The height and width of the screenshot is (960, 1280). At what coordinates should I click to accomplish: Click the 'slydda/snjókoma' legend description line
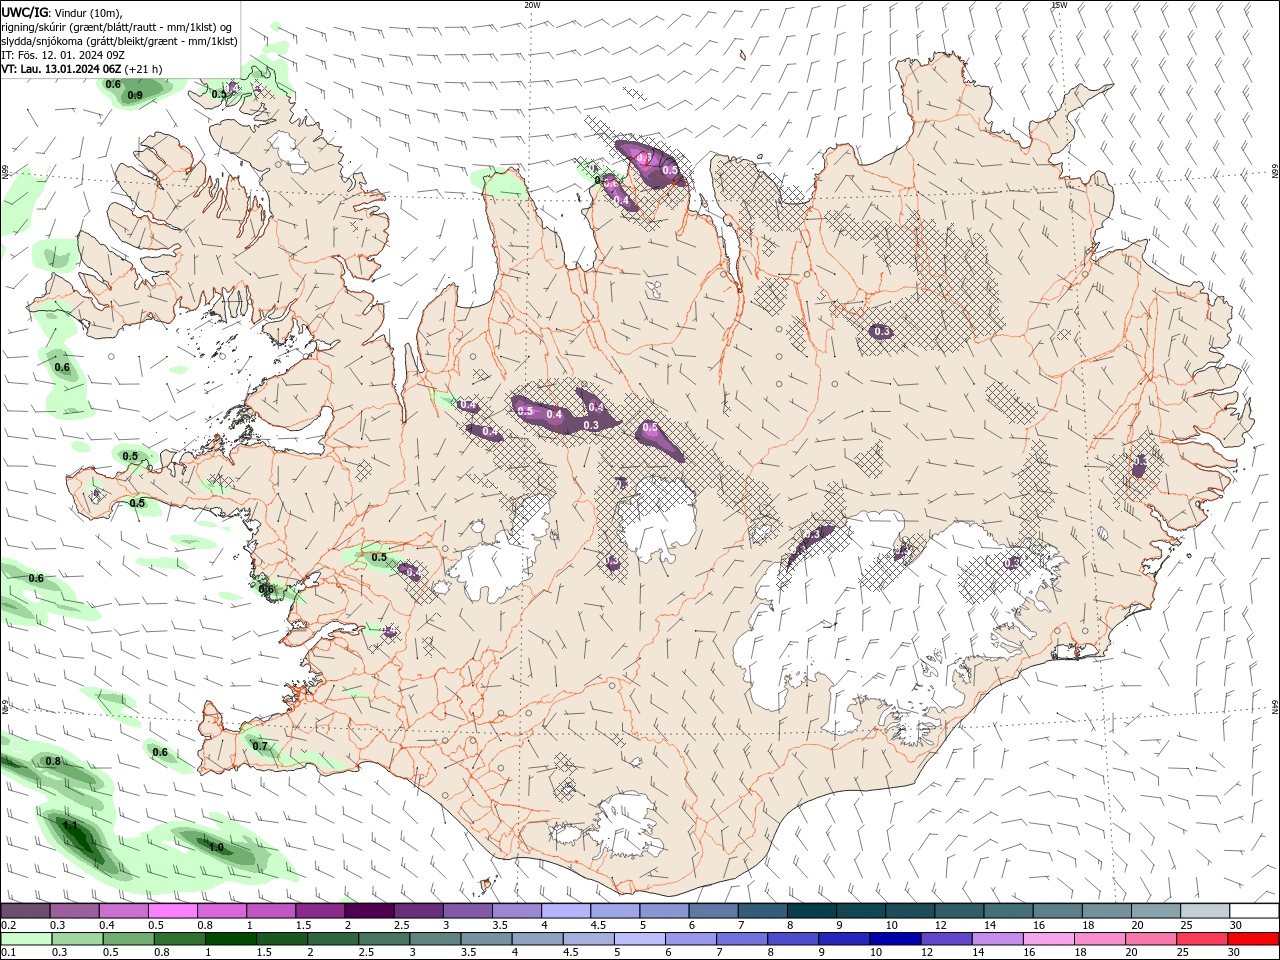pos(119,41)
